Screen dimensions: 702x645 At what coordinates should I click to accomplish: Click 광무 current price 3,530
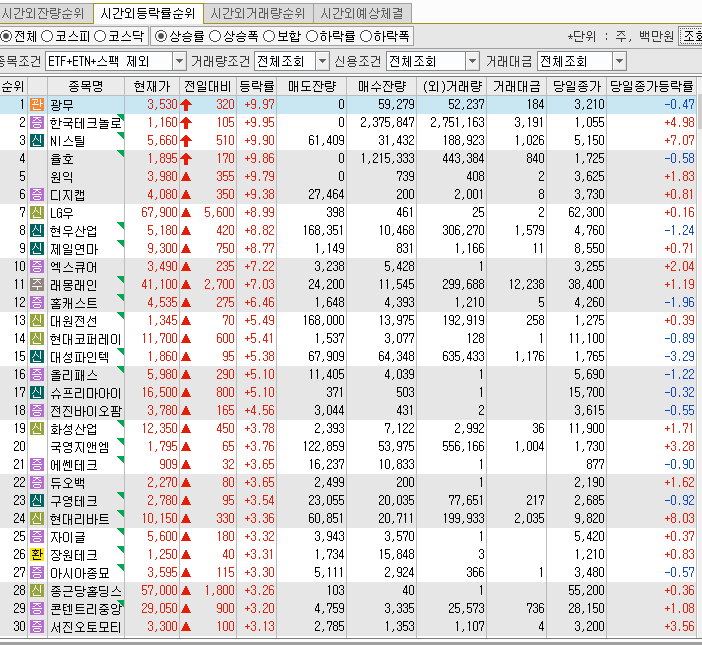pos(163,105)
